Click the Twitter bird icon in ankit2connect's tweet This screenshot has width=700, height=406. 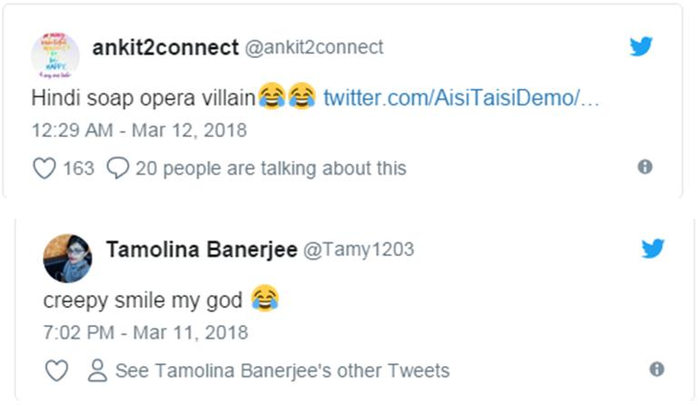point(641,46)
